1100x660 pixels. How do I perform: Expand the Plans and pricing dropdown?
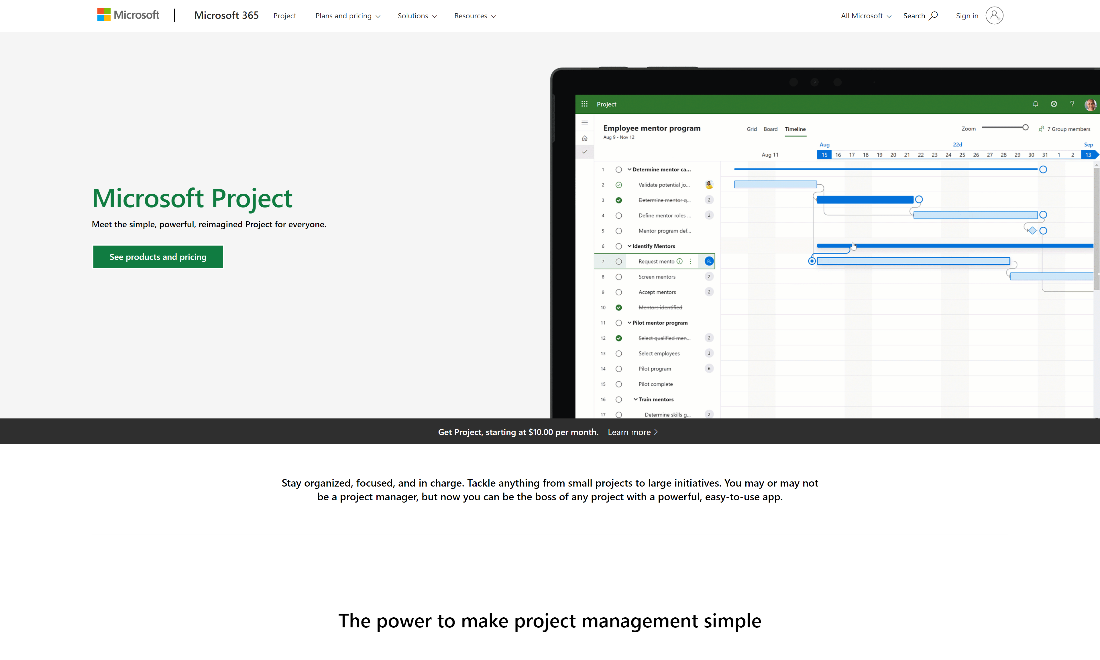(x=347, y=16)
